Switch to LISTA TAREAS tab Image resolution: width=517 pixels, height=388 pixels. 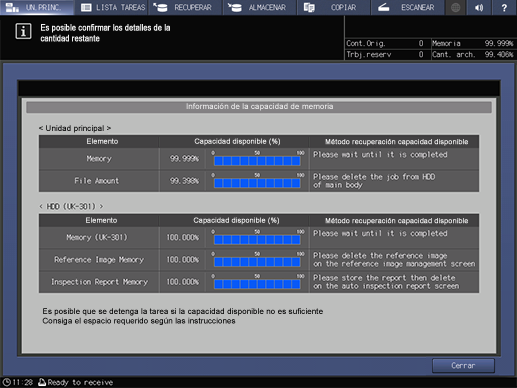112,7
